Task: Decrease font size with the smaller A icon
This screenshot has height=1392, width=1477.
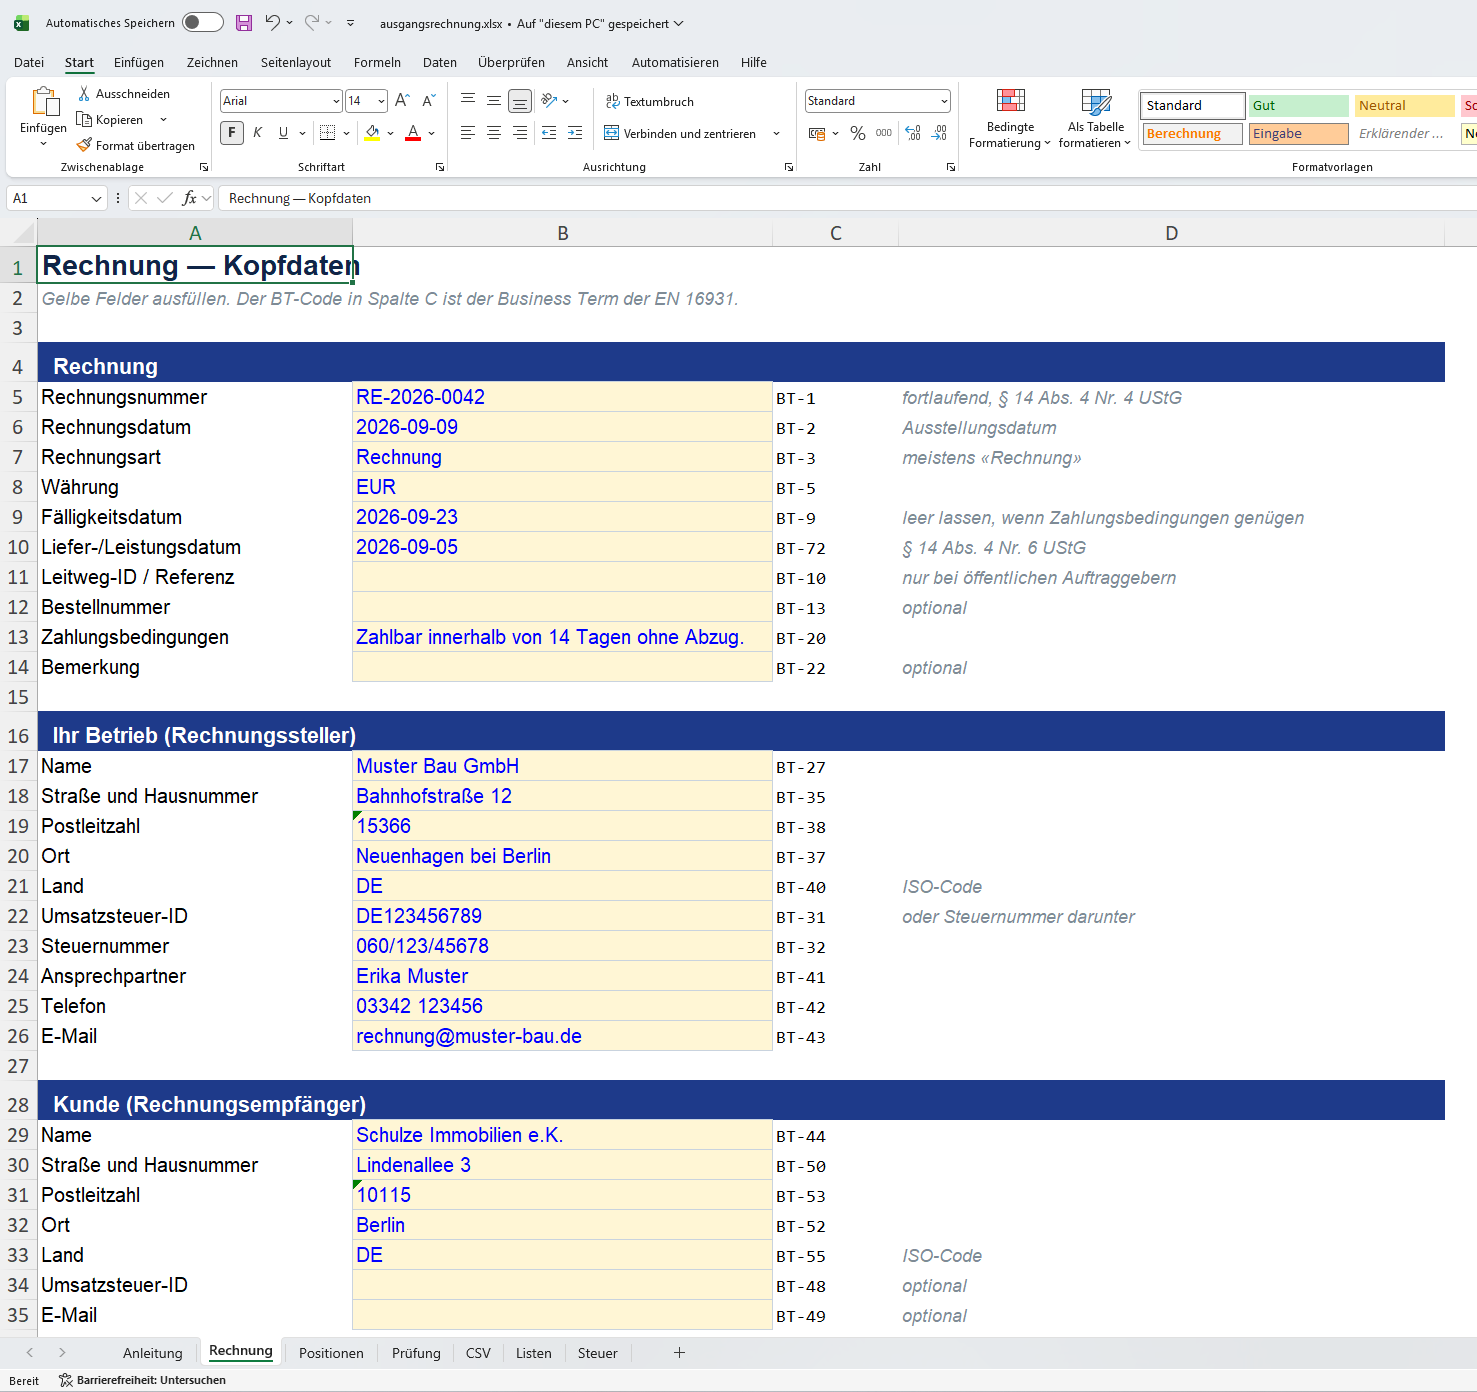Action: point(428,101)
